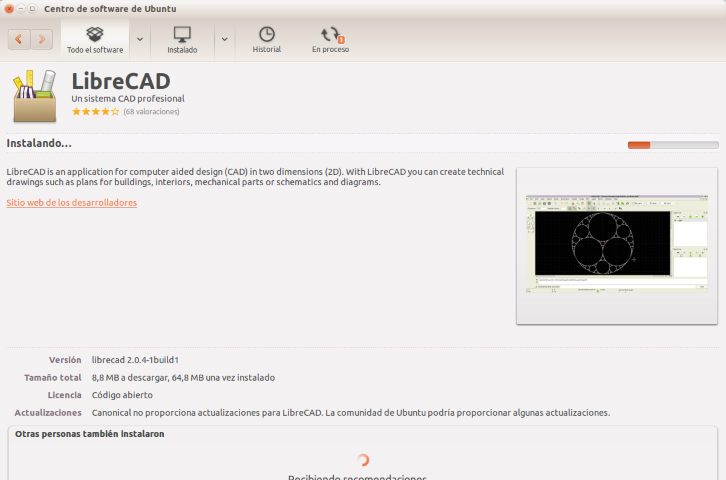Click the 'Versión' label
Viewport: 726px width, 480px height.
click(x=65, y=360)
